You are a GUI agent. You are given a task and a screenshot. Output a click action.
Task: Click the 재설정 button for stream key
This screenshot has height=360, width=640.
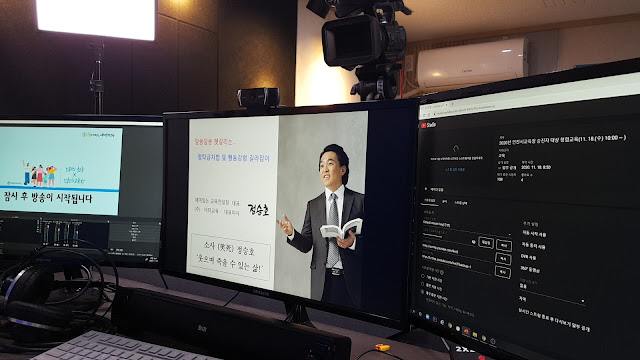click(x=485, y=242)
